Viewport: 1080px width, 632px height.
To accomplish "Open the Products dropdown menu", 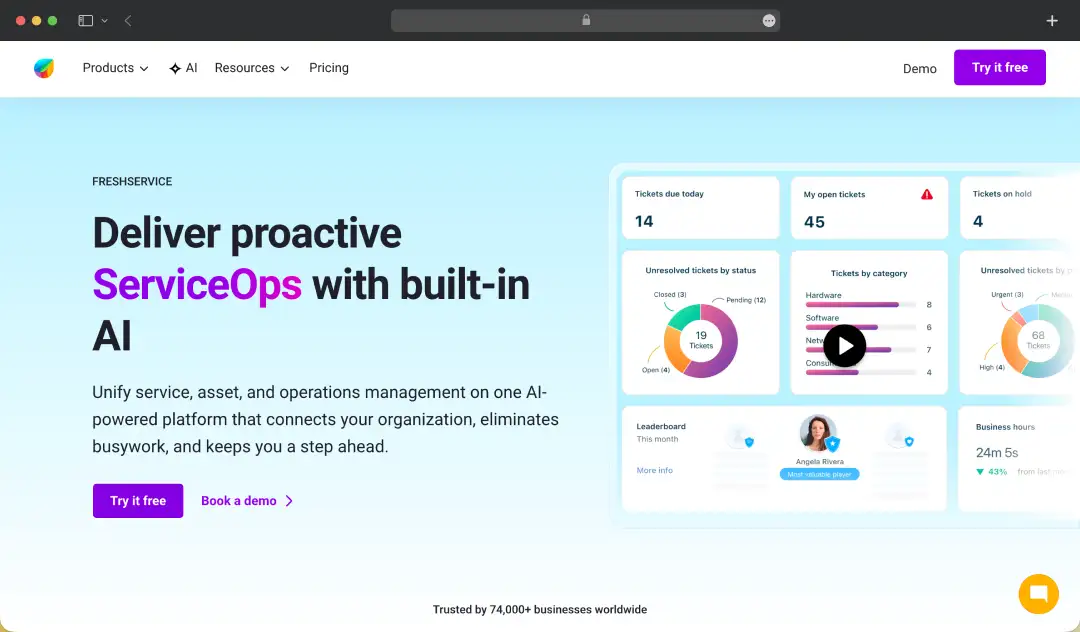I will click(115, 67).
